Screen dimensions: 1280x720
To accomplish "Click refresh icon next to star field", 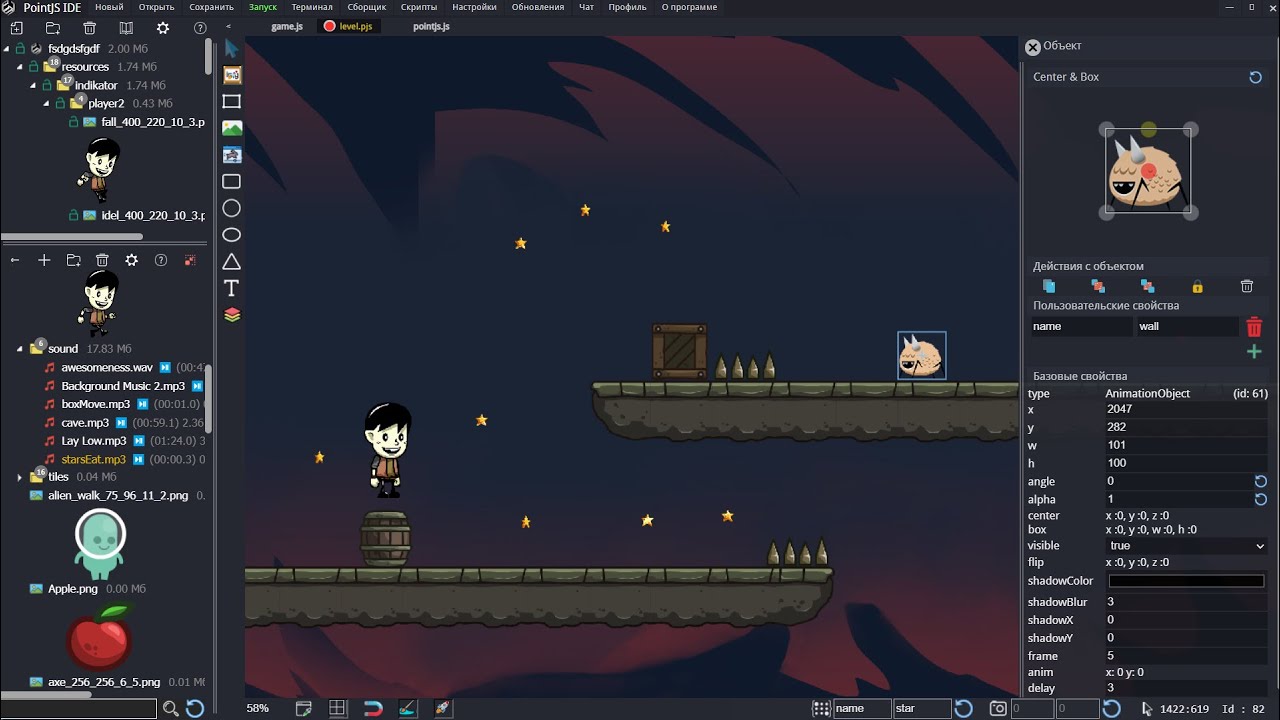I will coord(963,708).
